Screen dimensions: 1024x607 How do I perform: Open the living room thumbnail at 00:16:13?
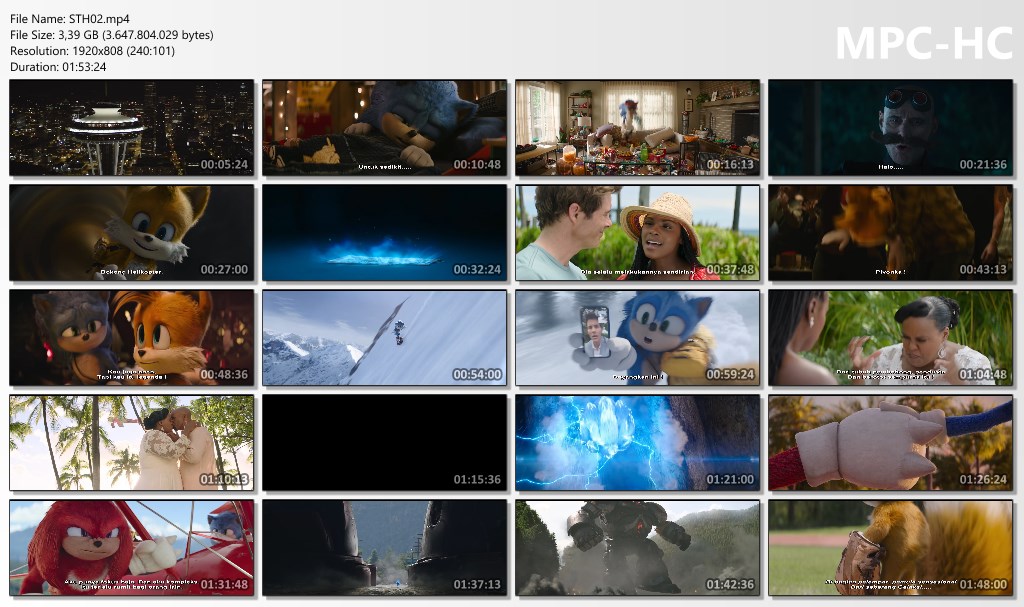click(637, 128)
